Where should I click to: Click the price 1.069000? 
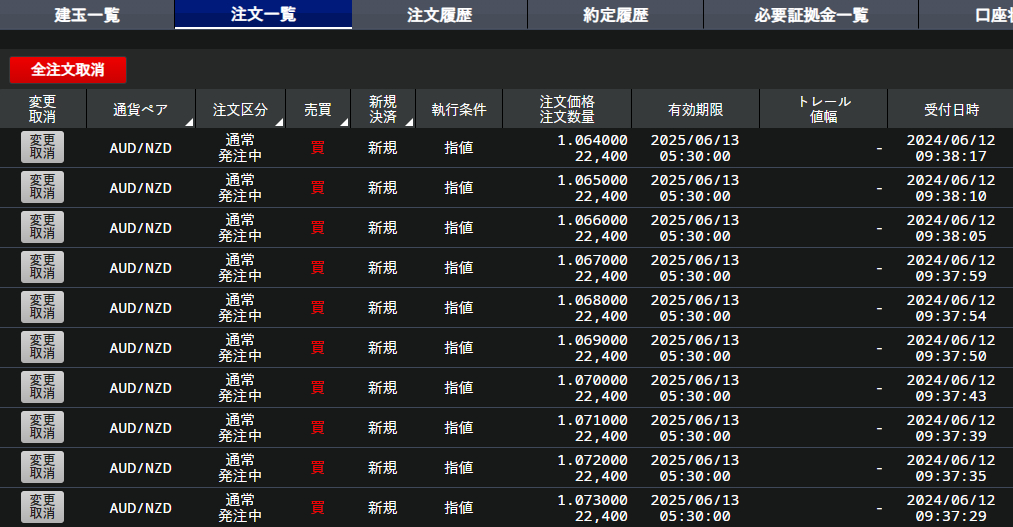pyautogui.click(x=592, y=340)
